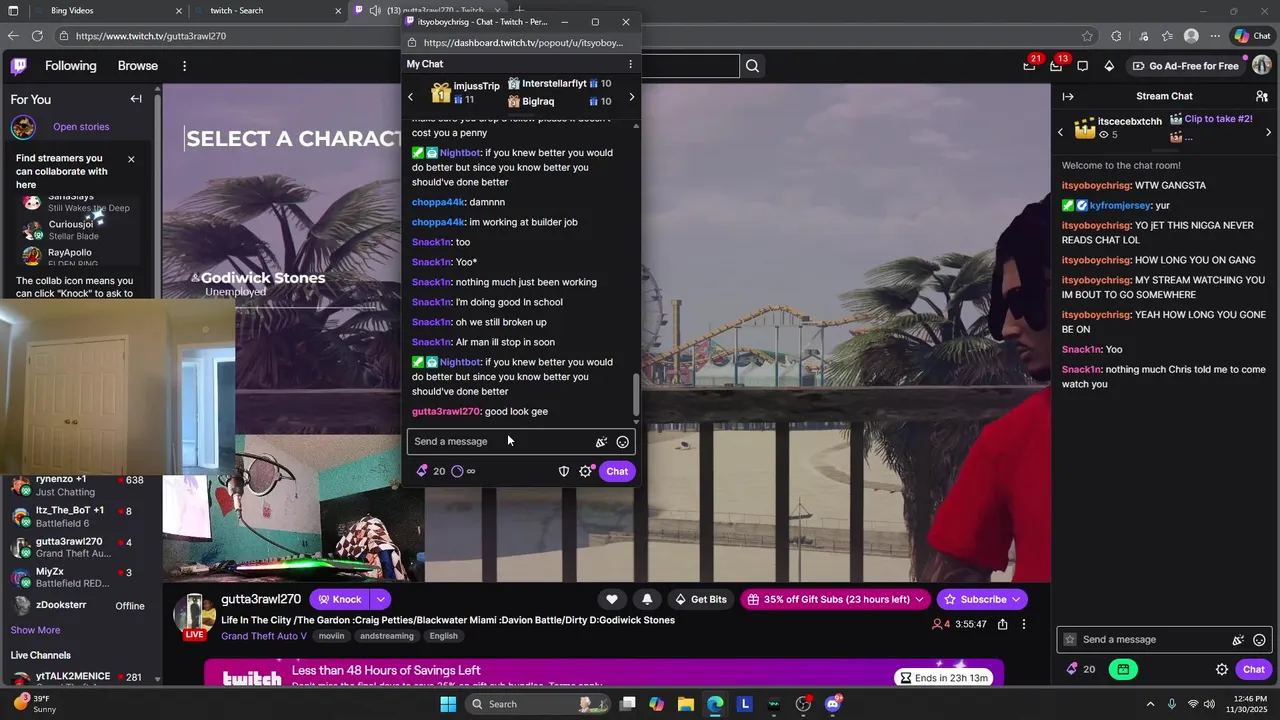Viewport: 1280px width, 720px height.
Task: Open emote picker in Stream Chat
Action: coord(1259,640)
